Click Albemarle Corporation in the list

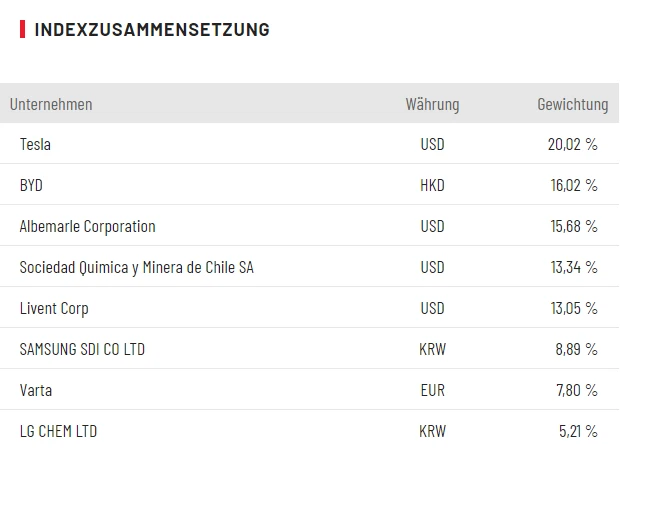[x=87, y=226]
